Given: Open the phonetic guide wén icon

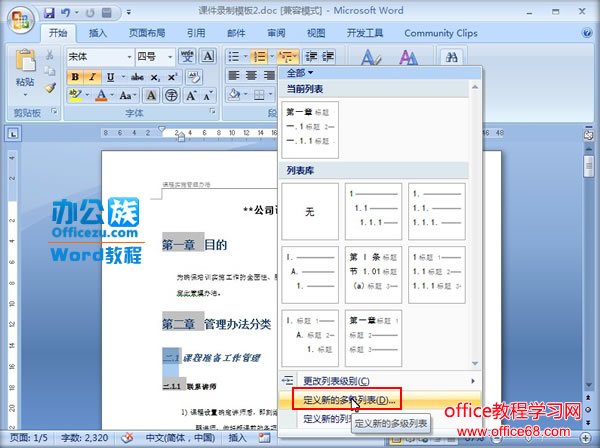Looking at the screenshot, I should [187, 56].
